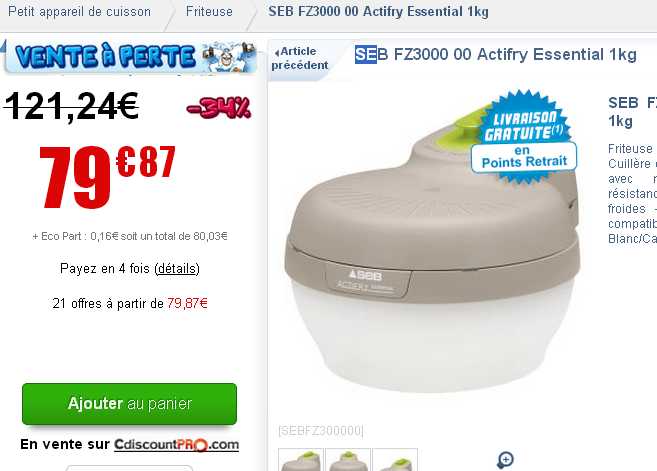
Task: View 21 offres à partir de link
Action: click(130, 303)
